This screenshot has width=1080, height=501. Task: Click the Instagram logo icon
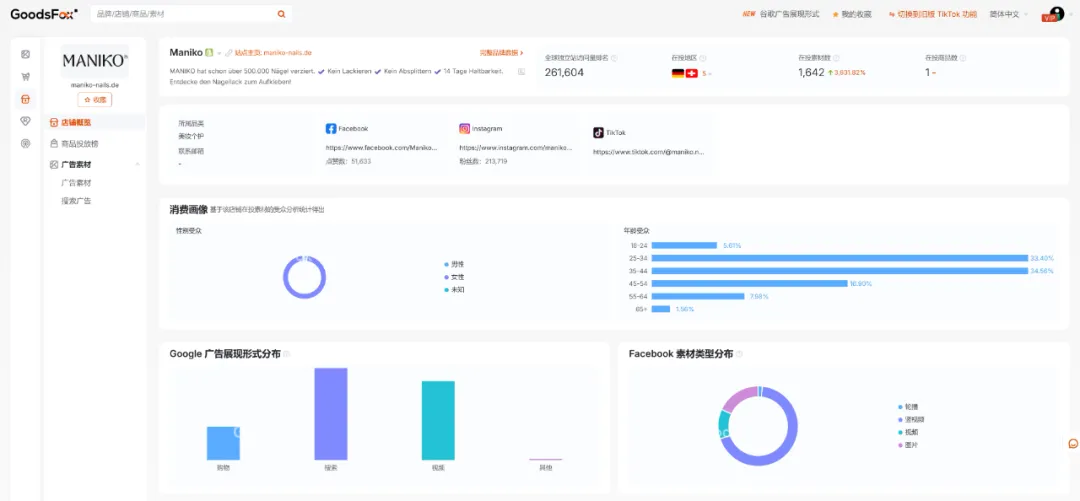[465, 129]
